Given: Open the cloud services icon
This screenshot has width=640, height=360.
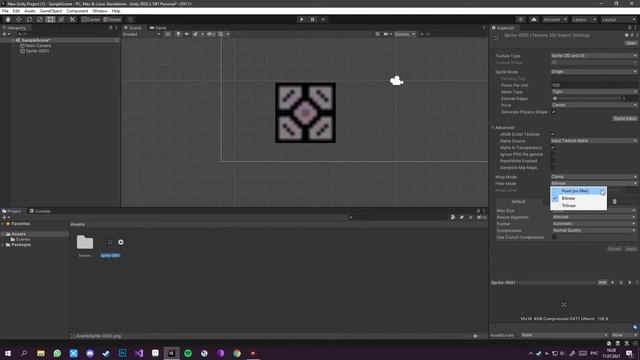Looking at the screenshot, I should pos(533,20).
